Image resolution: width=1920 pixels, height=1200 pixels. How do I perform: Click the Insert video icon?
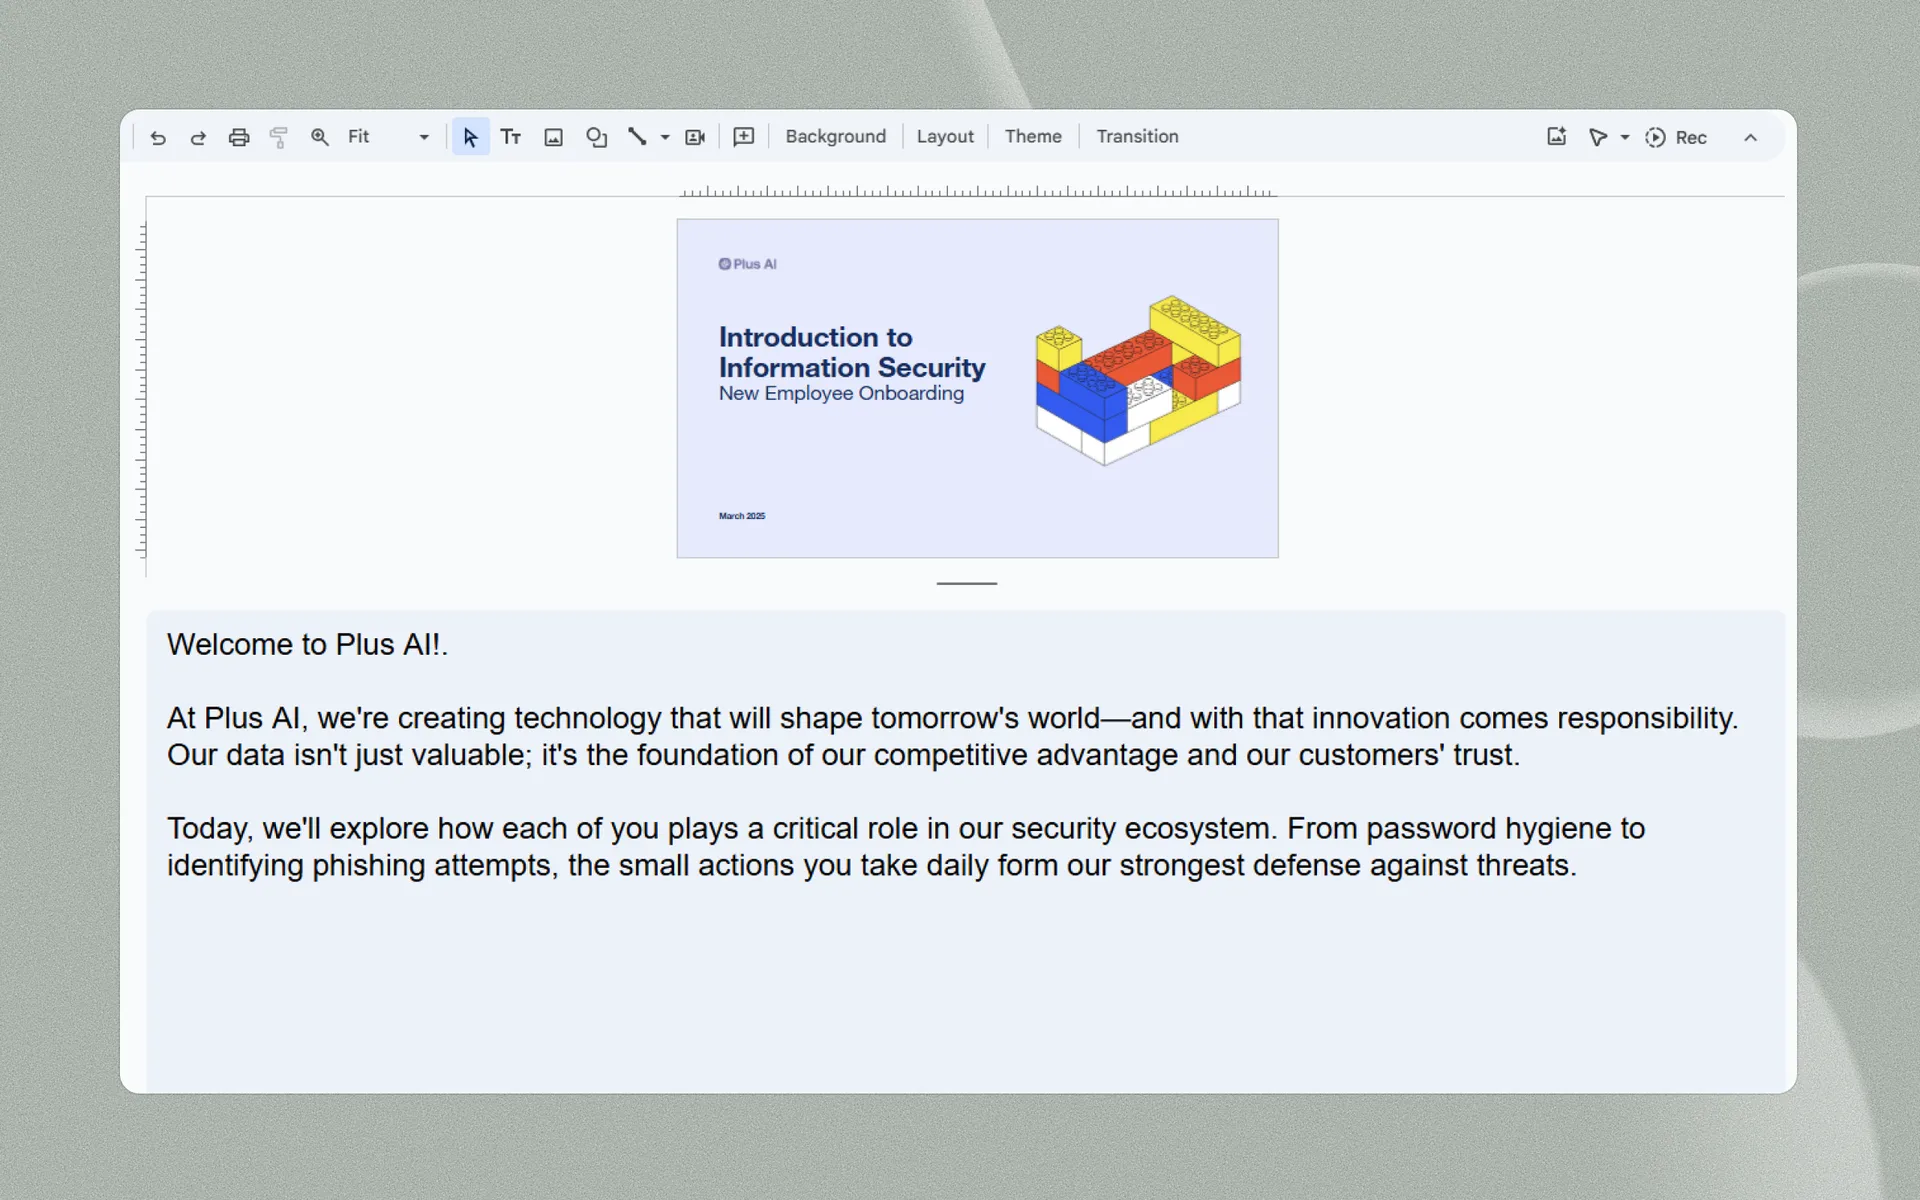point(695,137)
